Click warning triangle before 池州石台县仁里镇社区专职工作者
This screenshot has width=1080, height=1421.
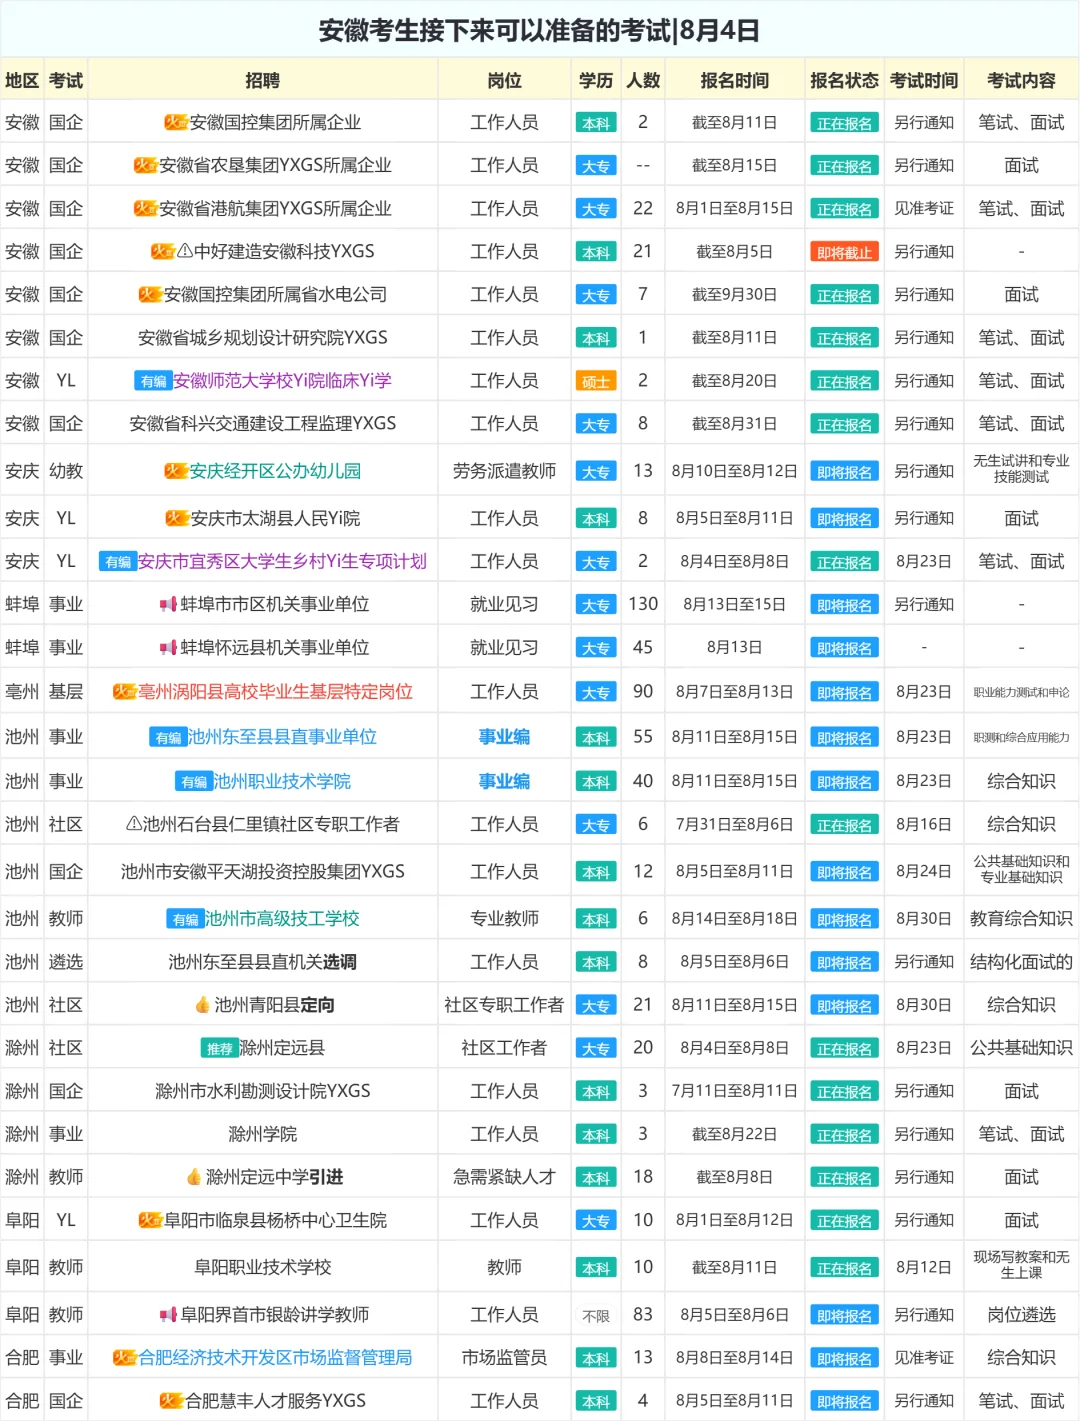(x=134, y=824)
